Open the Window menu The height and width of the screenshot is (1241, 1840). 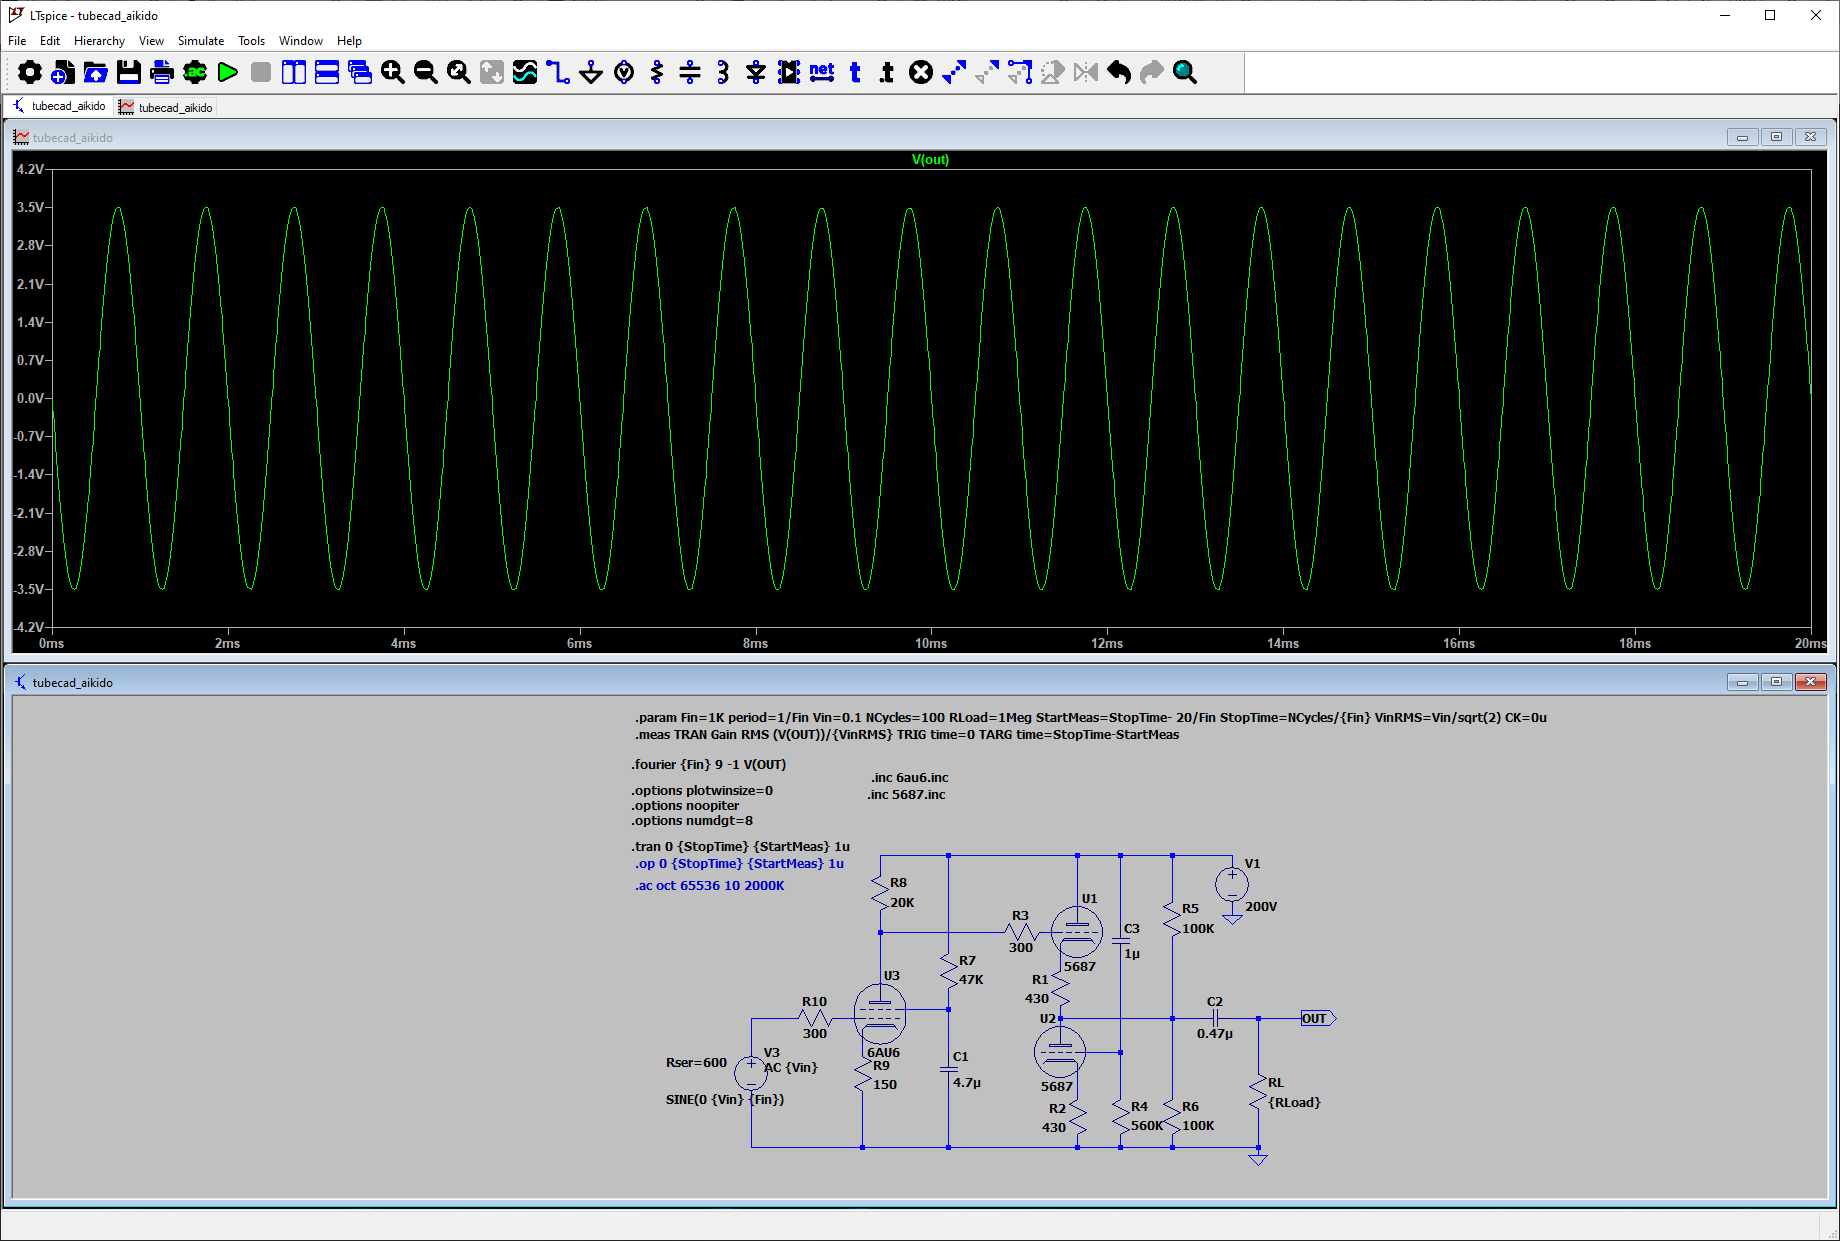(x=301, y=41)
